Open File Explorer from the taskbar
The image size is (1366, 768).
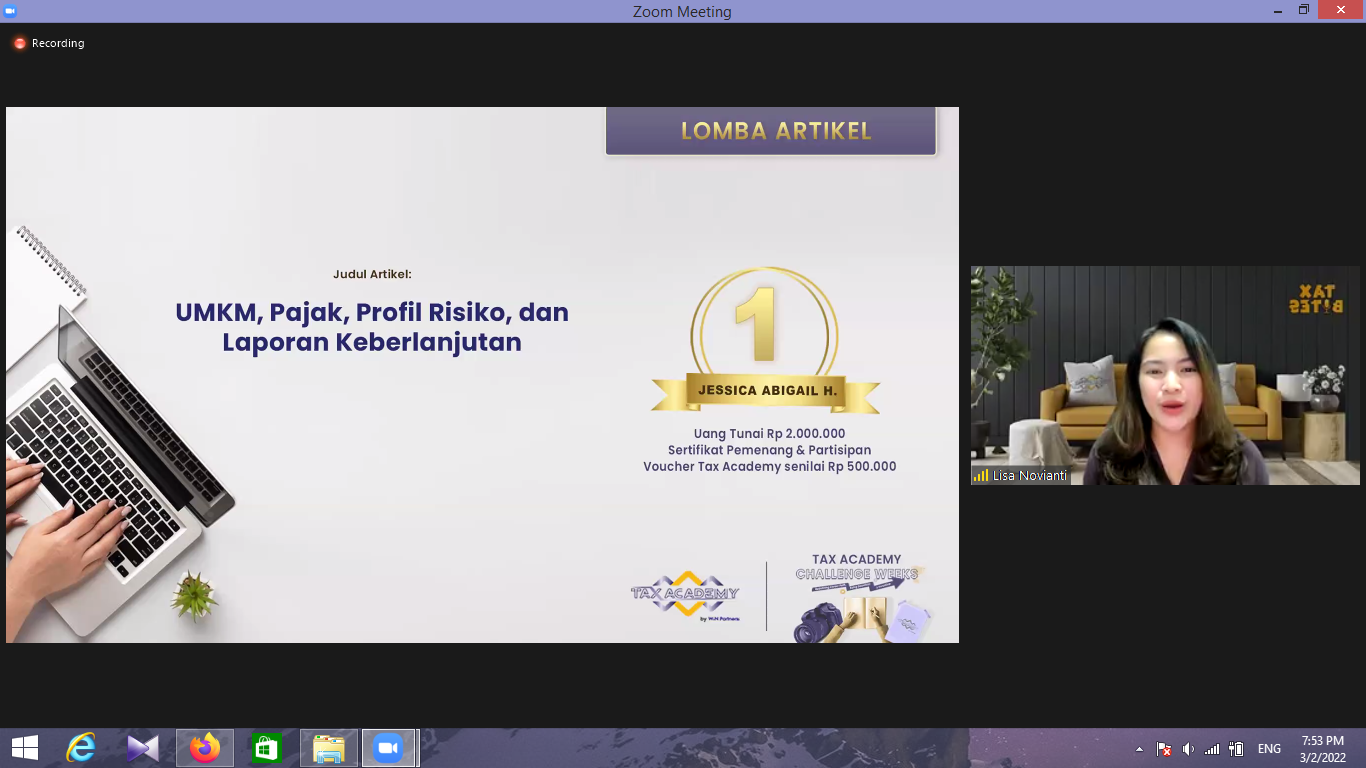328,748
